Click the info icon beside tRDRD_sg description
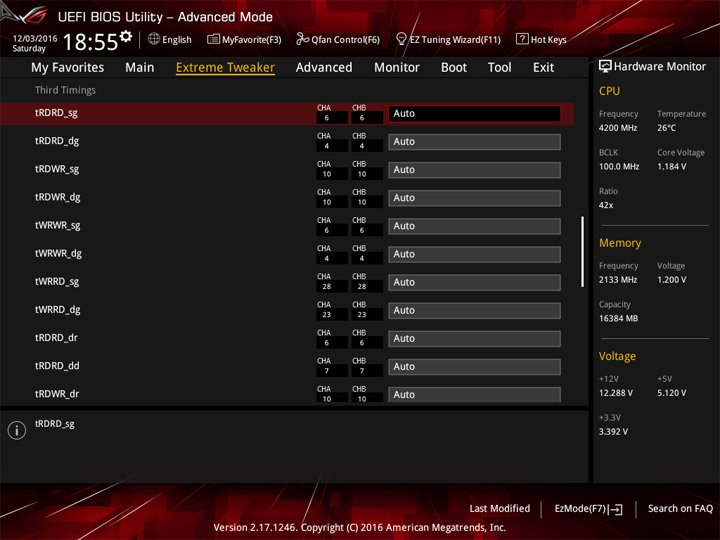Screen dimensions: 720x540 [17, 430]
